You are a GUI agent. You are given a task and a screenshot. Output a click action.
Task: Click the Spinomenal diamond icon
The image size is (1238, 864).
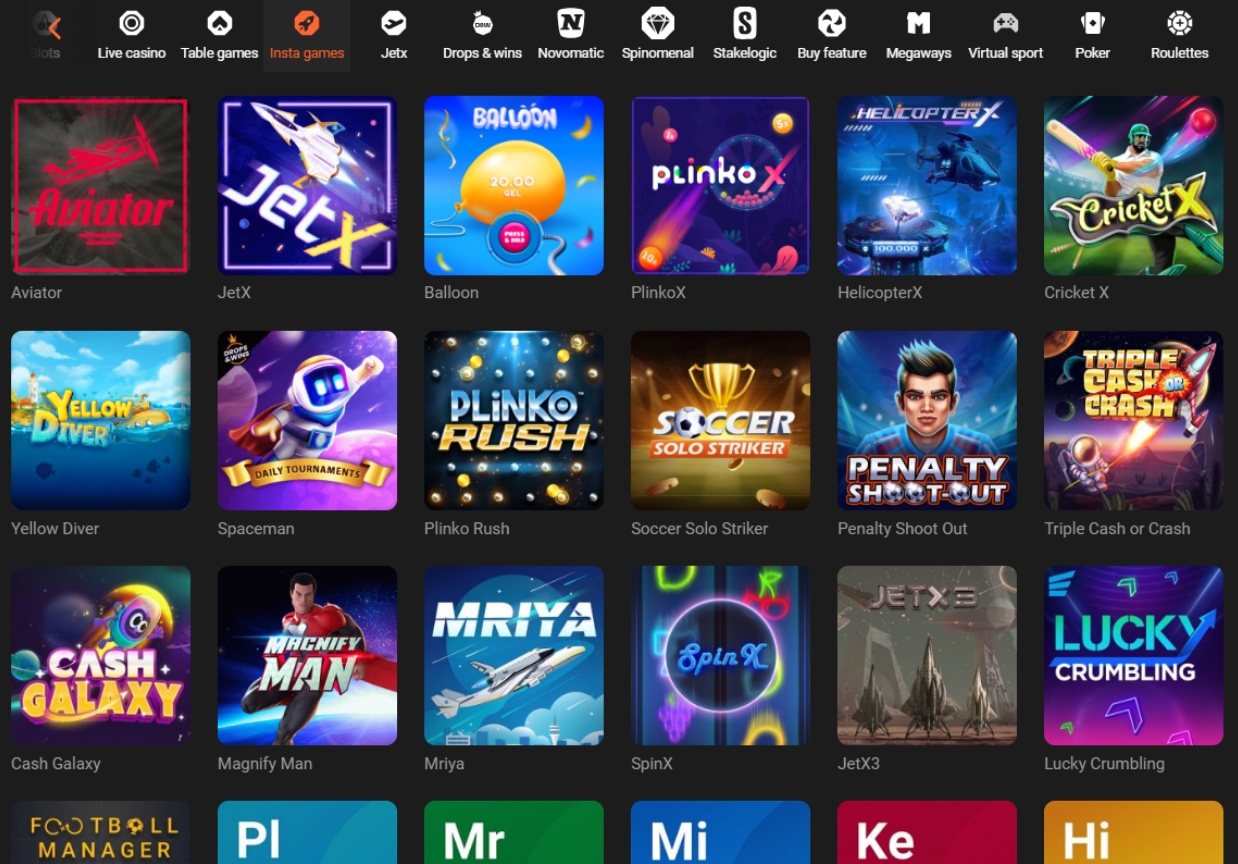658,23
